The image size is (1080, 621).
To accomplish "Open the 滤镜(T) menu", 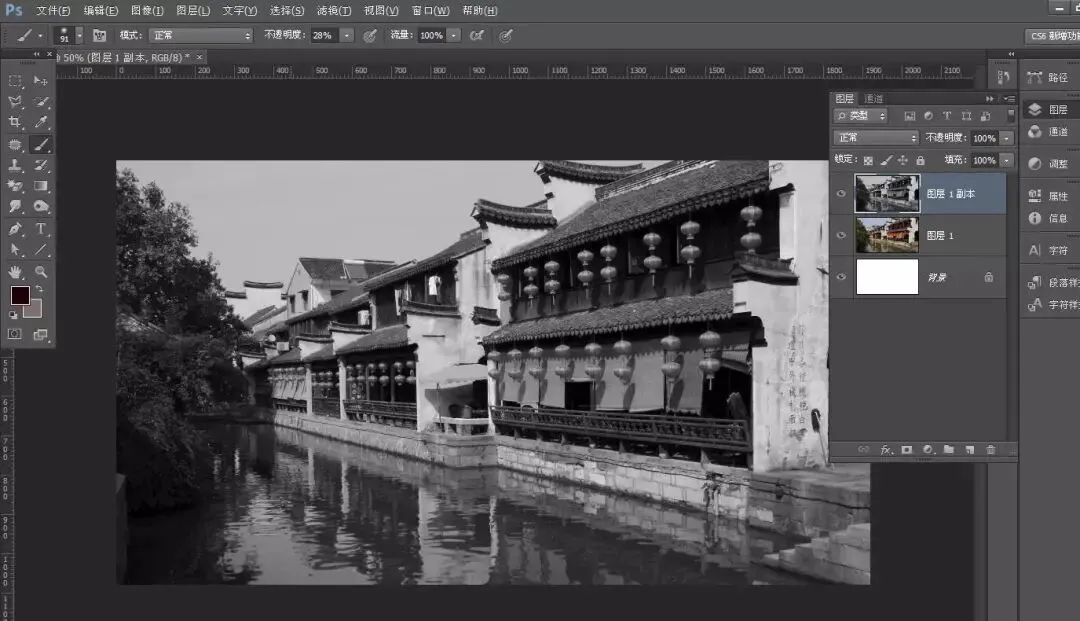I will 333,10.
